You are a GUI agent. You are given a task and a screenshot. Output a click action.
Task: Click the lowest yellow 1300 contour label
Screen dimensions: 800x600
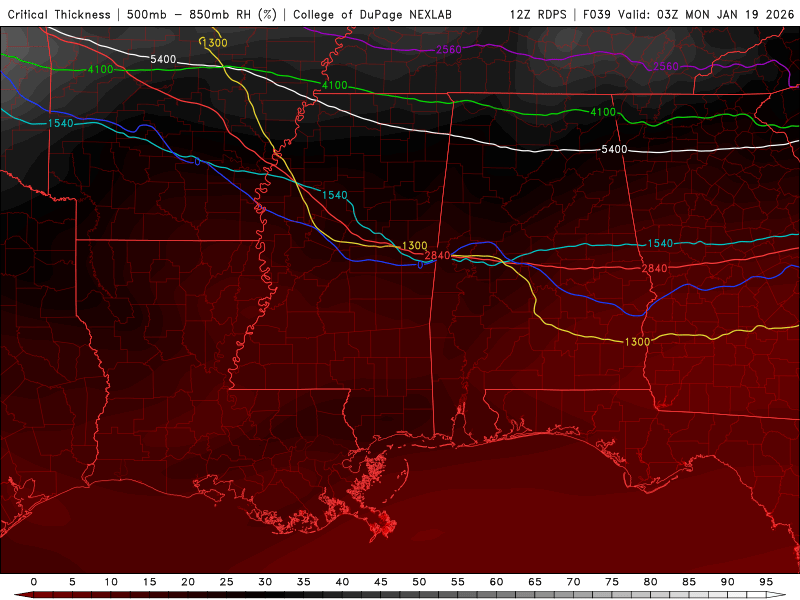click(637, 342)
